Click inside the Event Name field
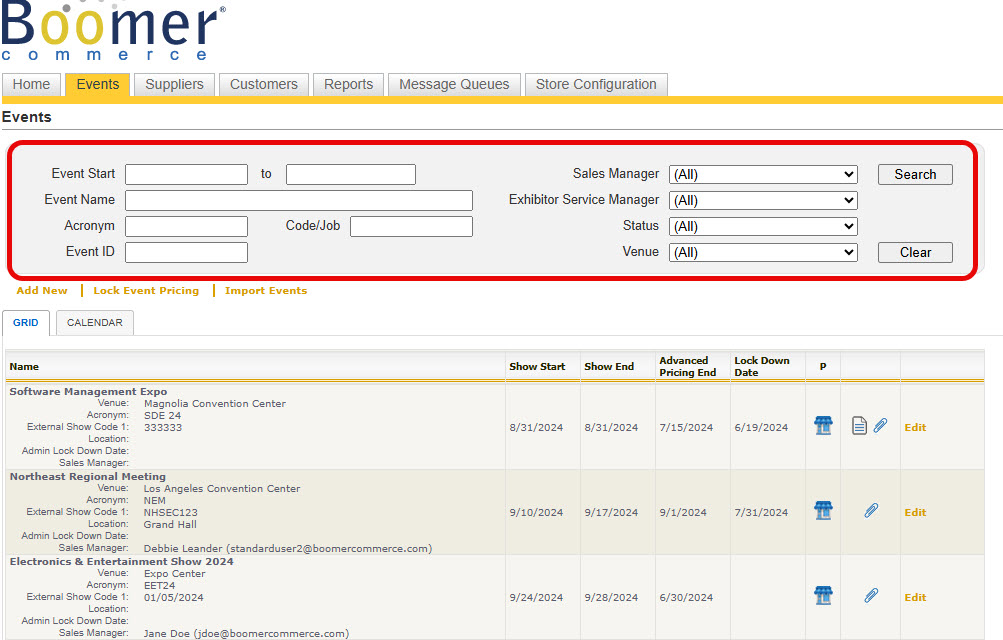The height and width of the screenshot is (640, 1003). (x=297, y=200)
